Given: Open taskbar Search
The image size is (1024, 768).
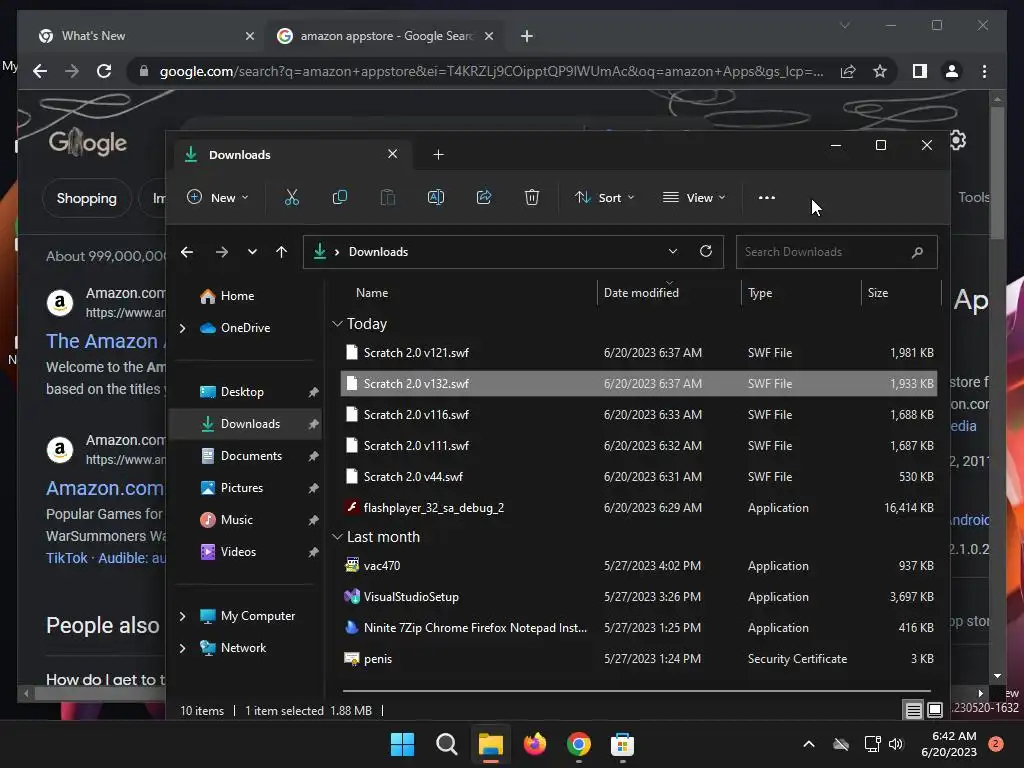Looking at the screenshot, I should [x=447, y=744].
